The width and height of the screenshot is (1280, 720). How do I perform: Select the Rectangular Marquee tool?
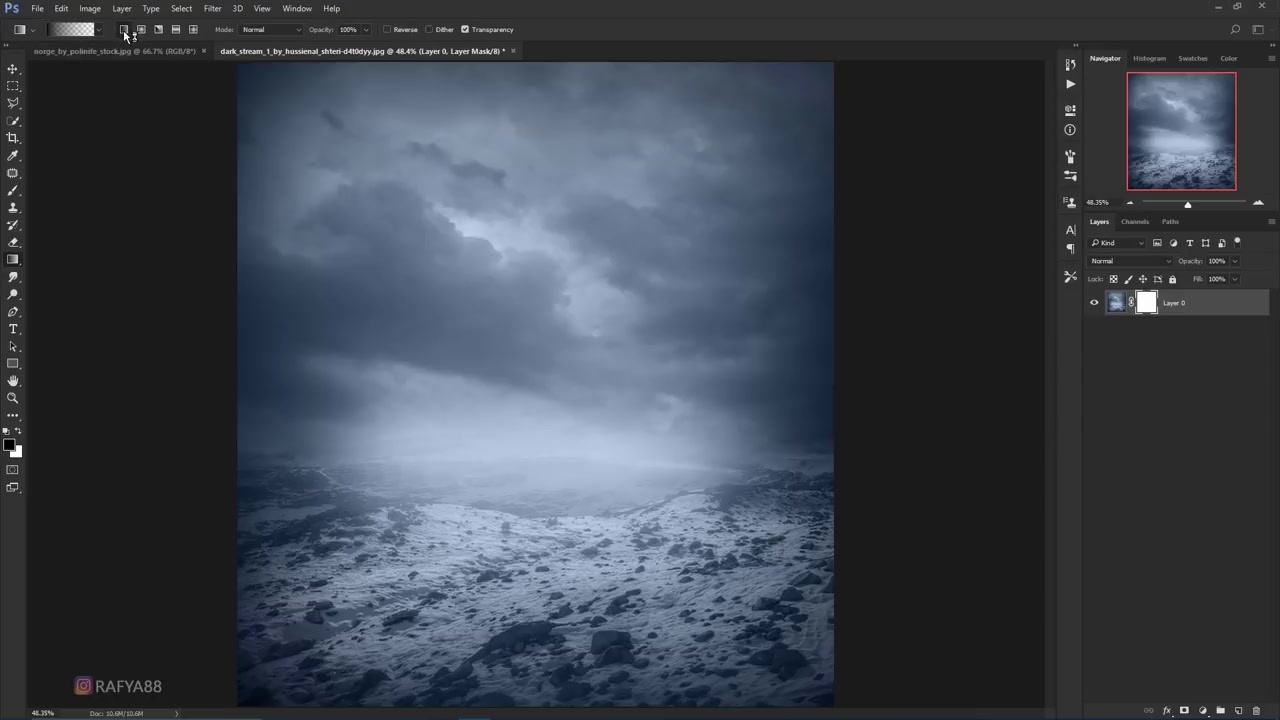[x=13, y=86]
